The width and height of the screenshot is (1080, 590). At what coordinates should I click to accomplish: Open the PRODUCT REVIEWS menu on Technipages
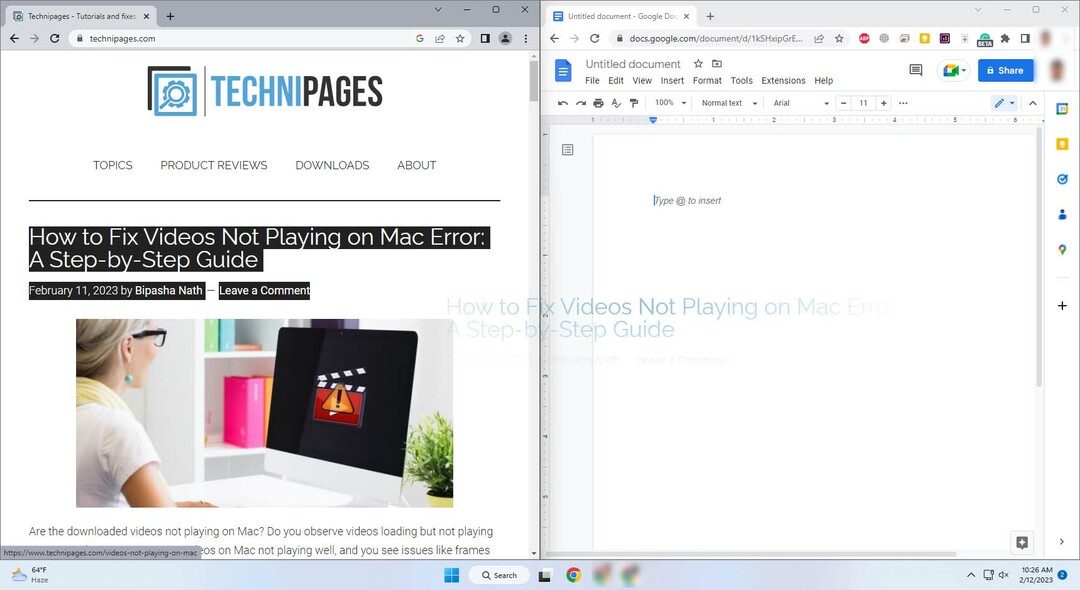(x=214, y=165)
